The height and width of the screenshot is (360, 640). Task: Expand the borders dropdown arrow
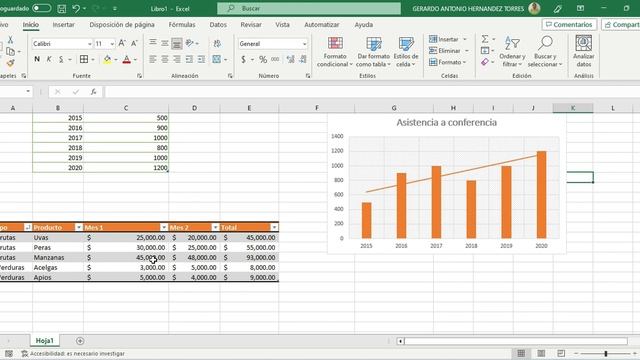point(93,60)
